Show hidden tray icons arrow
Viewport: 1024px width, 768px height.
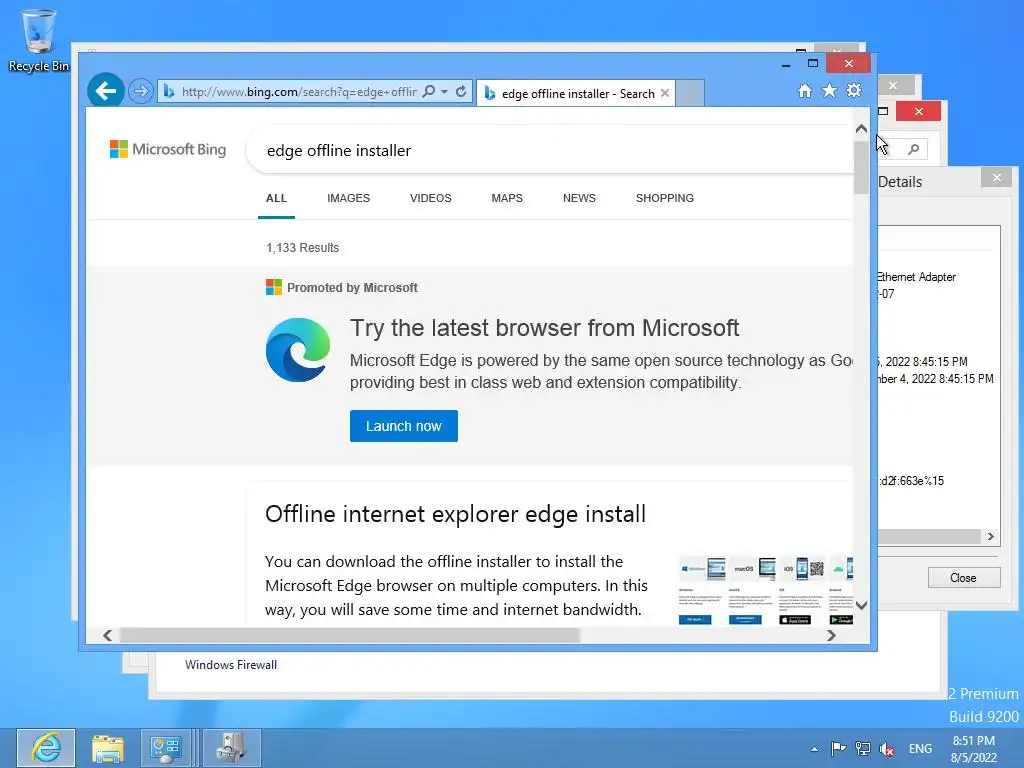pyautogui.click(x=814, y=749)
